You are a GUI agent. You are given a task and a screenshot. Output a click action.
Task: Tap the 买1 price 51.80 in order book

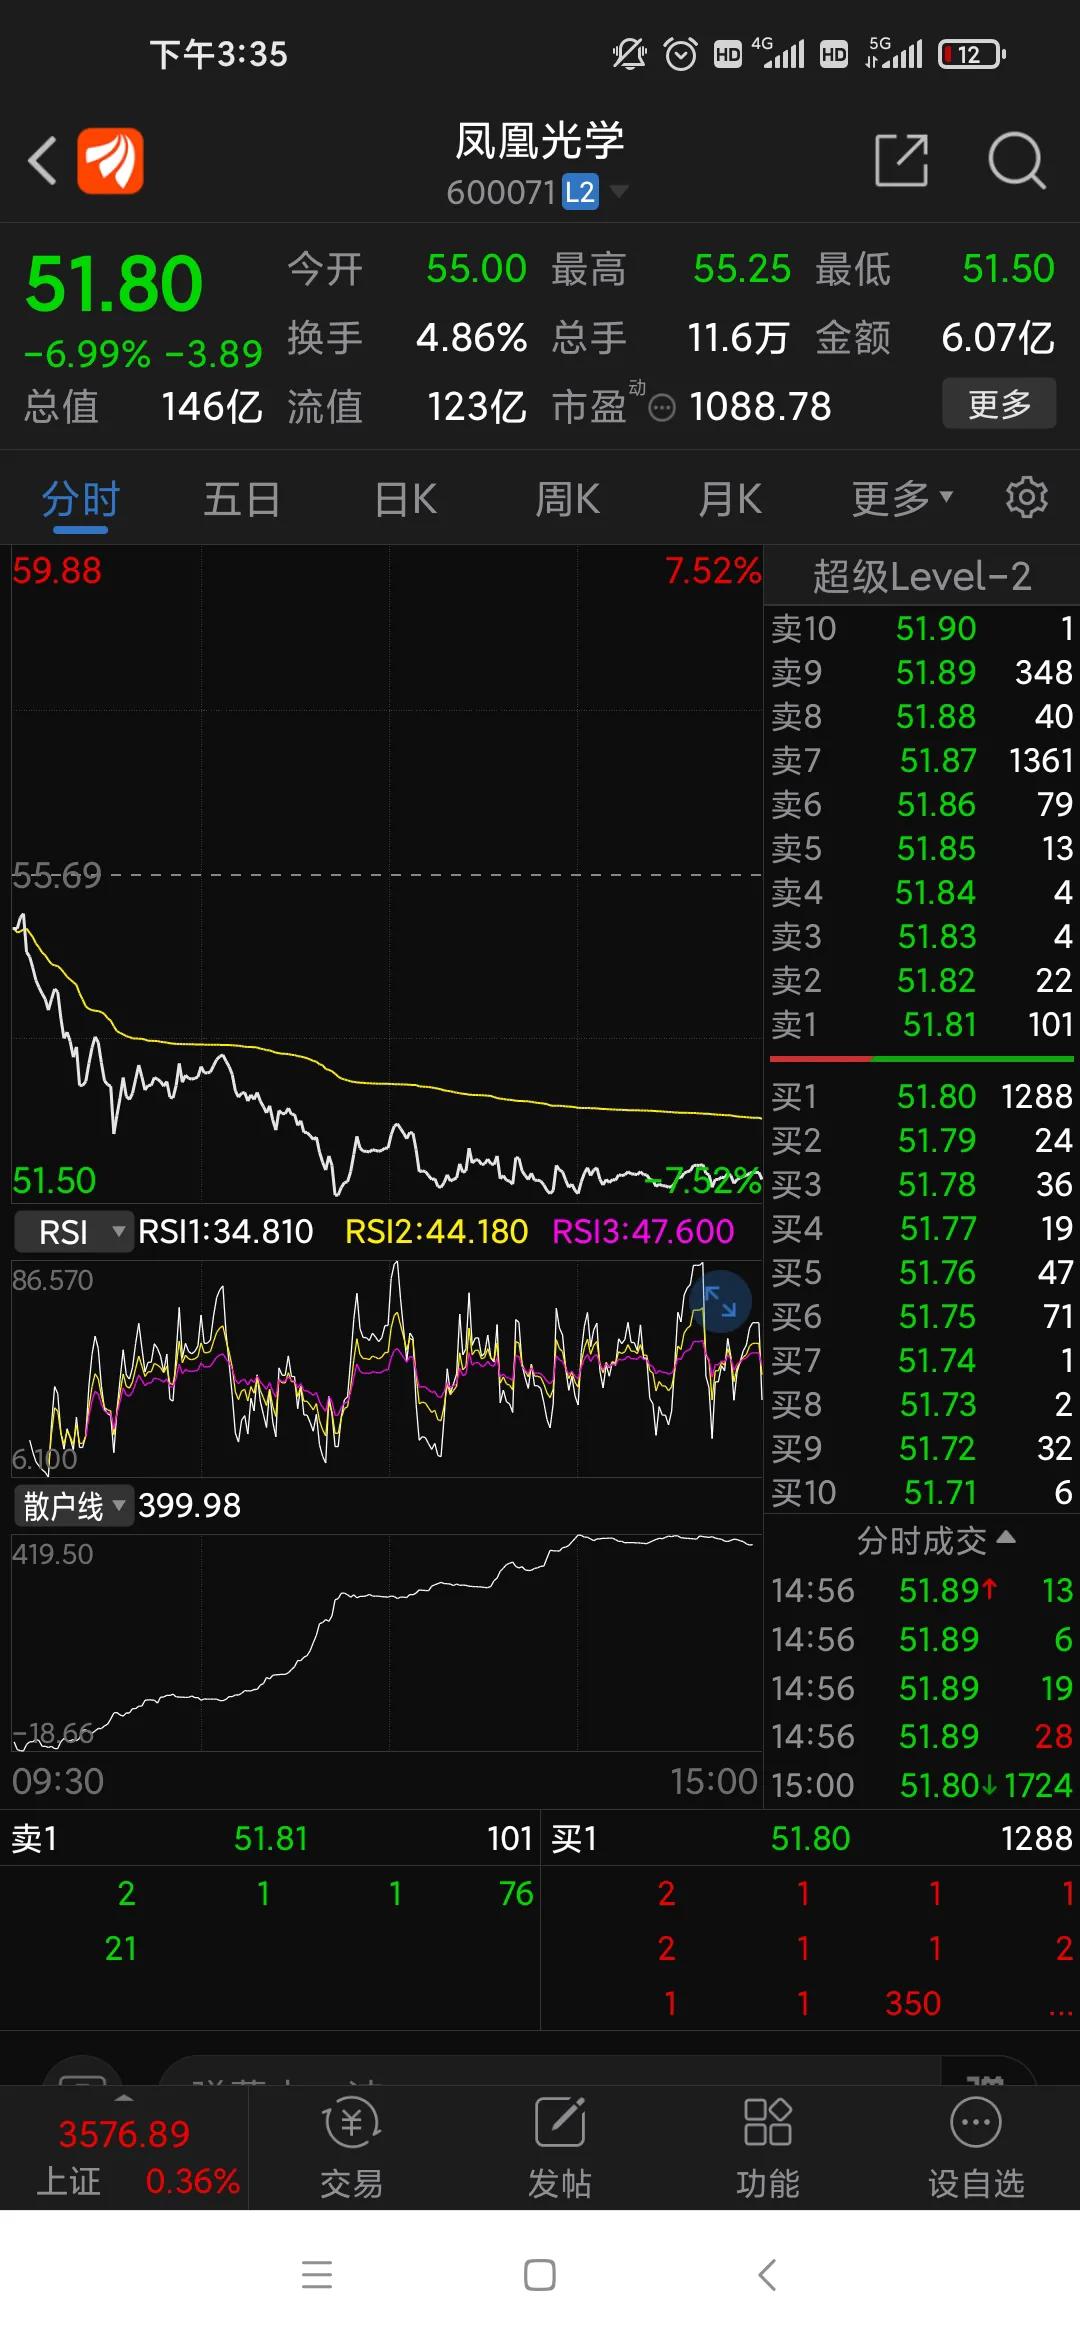936,1096
